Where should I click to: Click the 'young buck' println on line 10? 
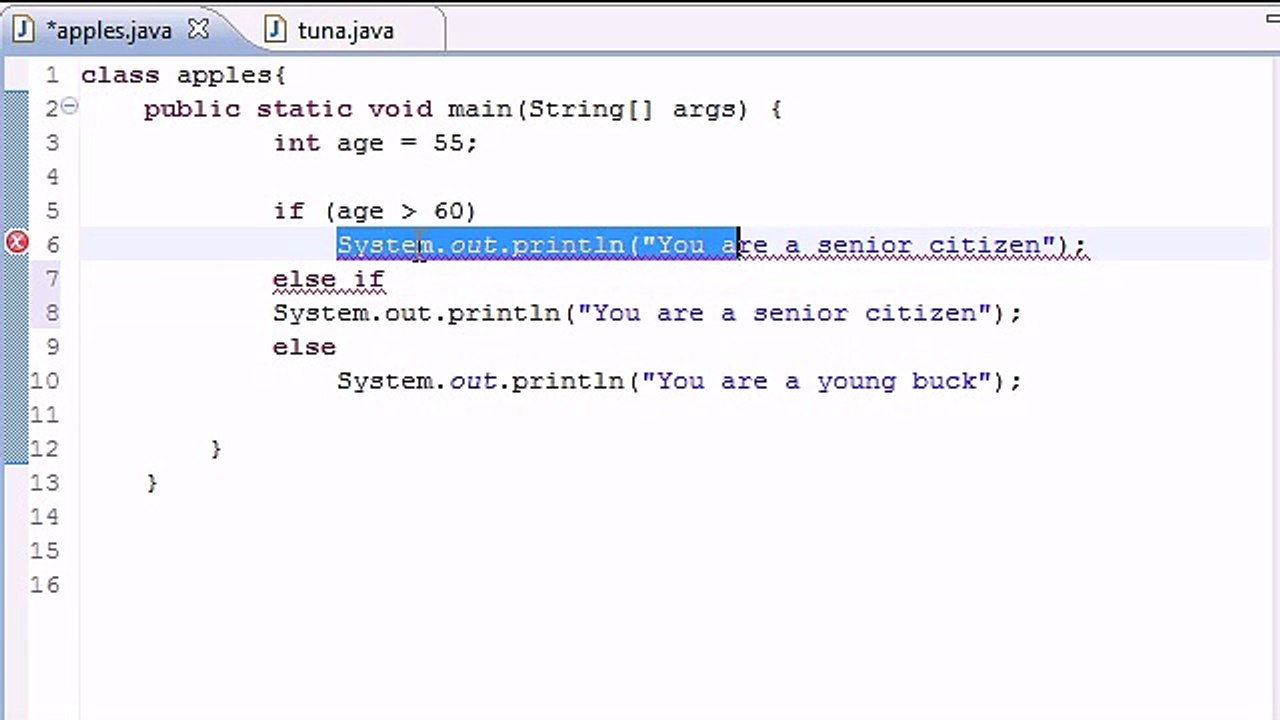coord(679,381)
